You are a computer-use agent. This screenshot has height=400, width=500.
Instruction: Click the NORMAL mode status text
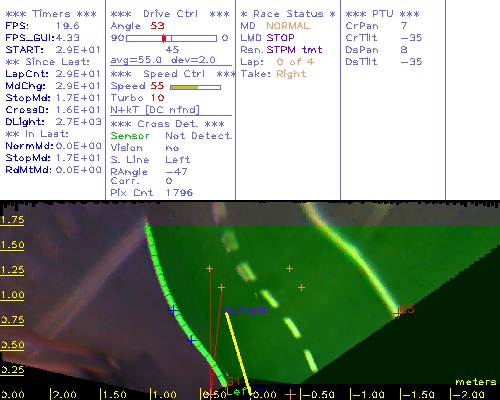288,26
